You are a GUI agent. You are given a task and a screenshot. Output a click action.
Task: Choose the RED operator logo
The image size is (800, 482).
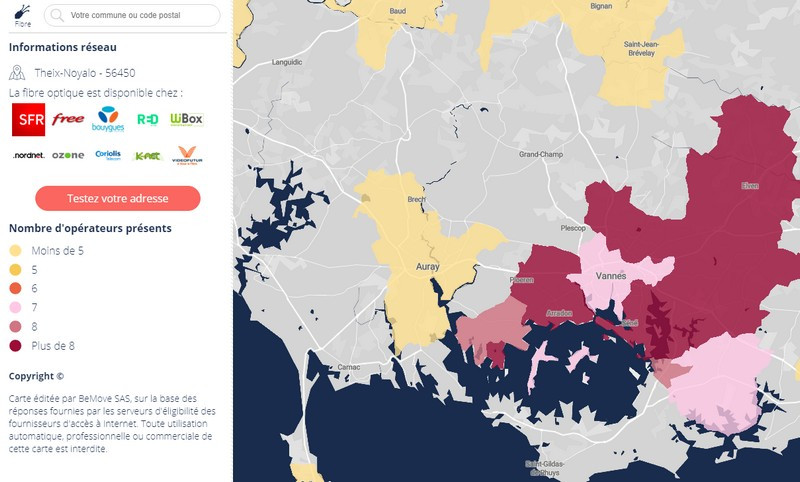[x=147, y=119]
